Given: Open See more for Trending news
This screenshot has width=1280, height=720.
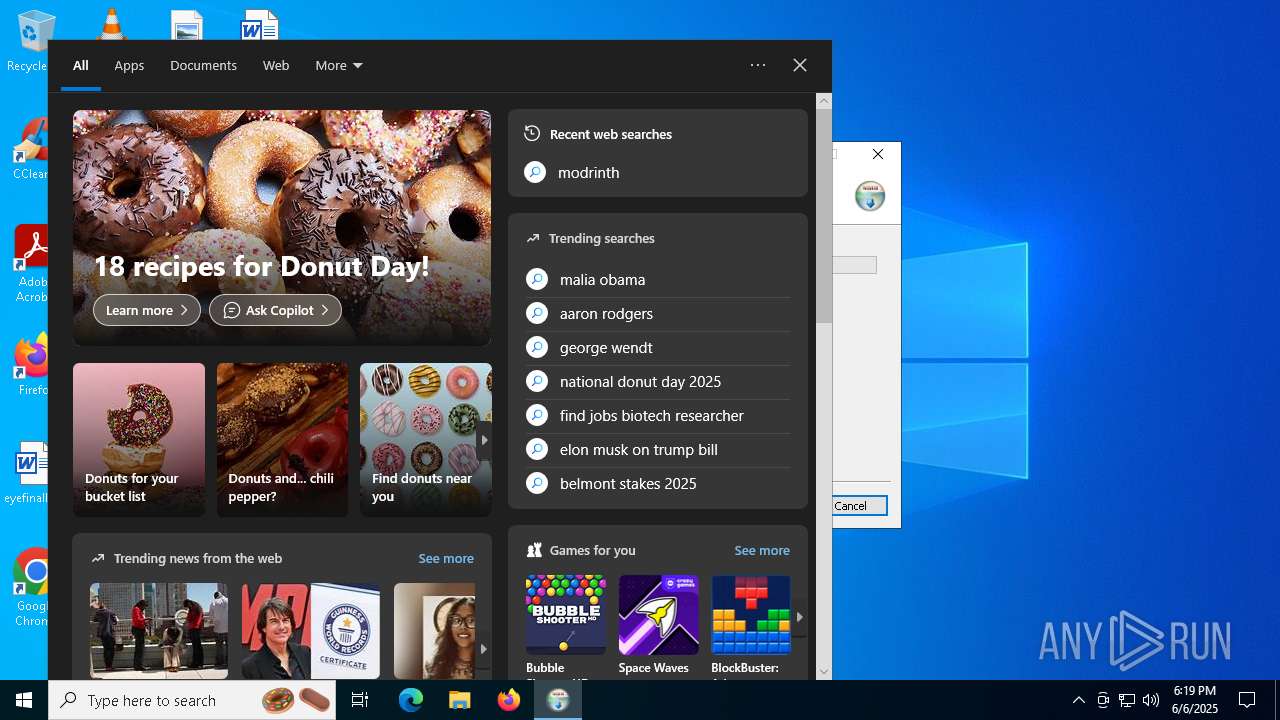Looking at the screenshot, I should pos(446,558).
